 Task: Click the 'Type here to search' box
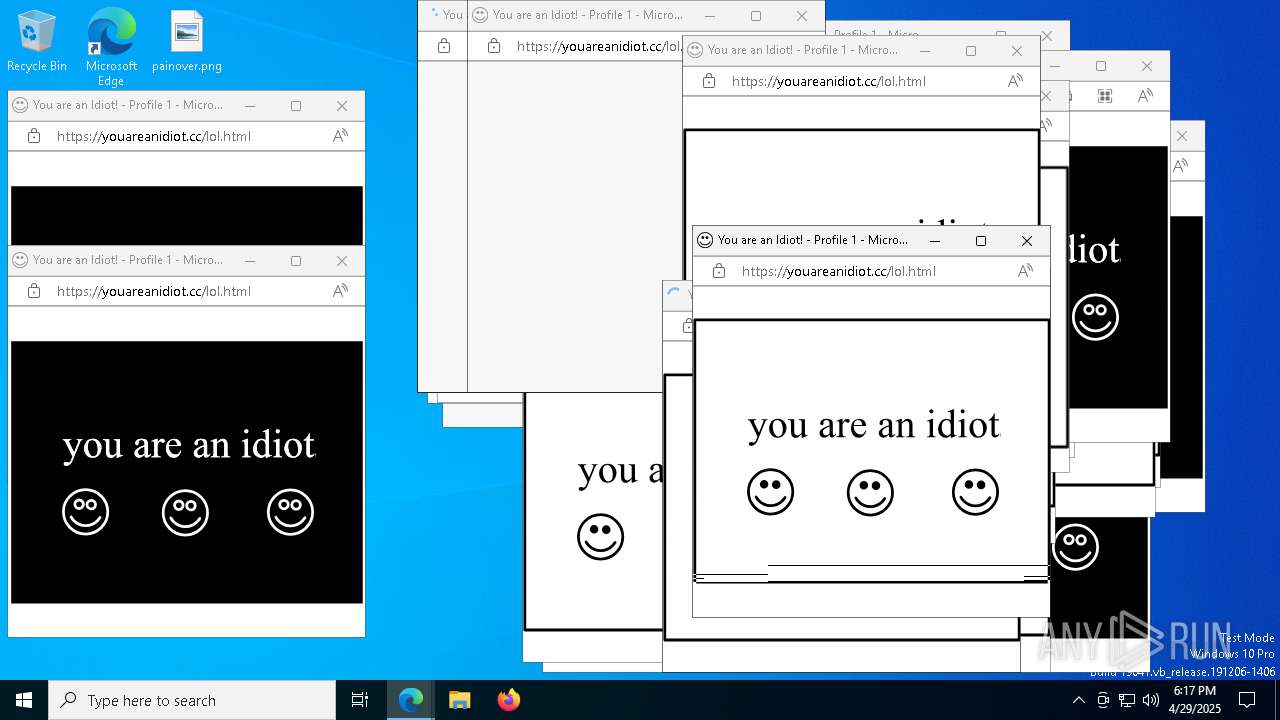[x=192, y=700]
